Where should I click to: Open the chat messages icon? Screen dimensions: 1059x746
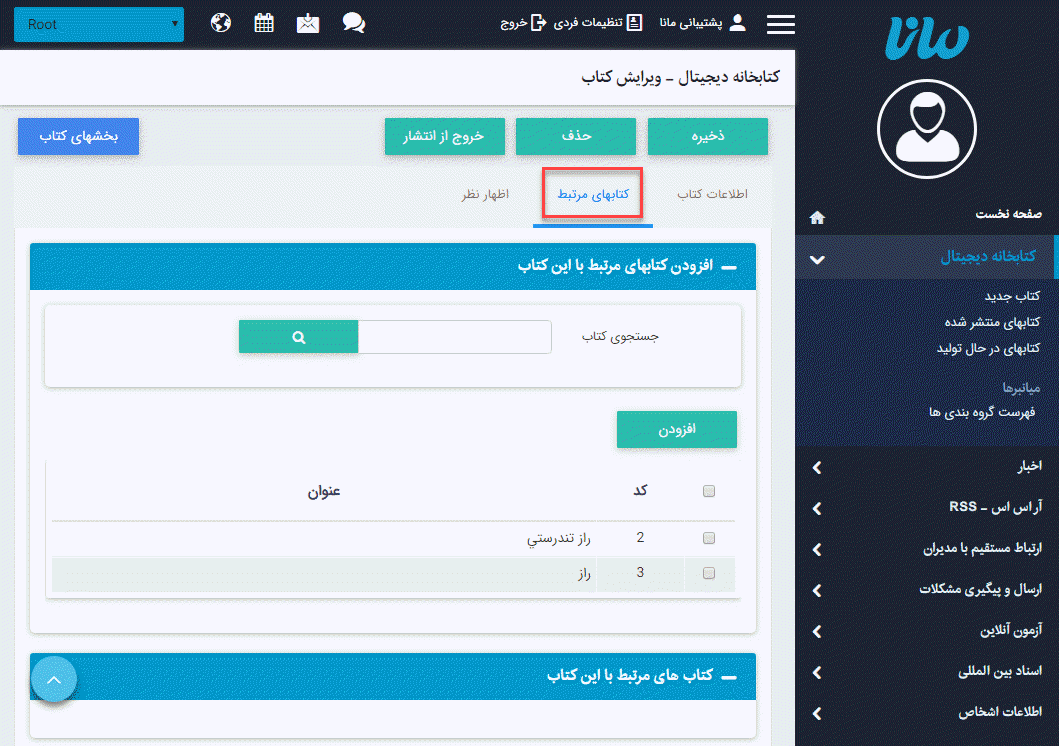tap(353, 22)
